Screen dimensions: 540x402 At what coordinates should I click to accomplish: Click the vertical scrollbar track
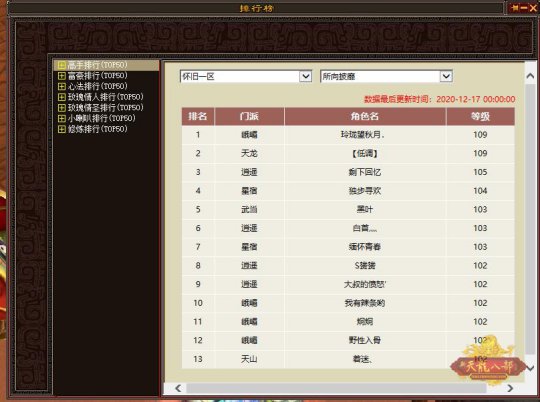point(531,220)
